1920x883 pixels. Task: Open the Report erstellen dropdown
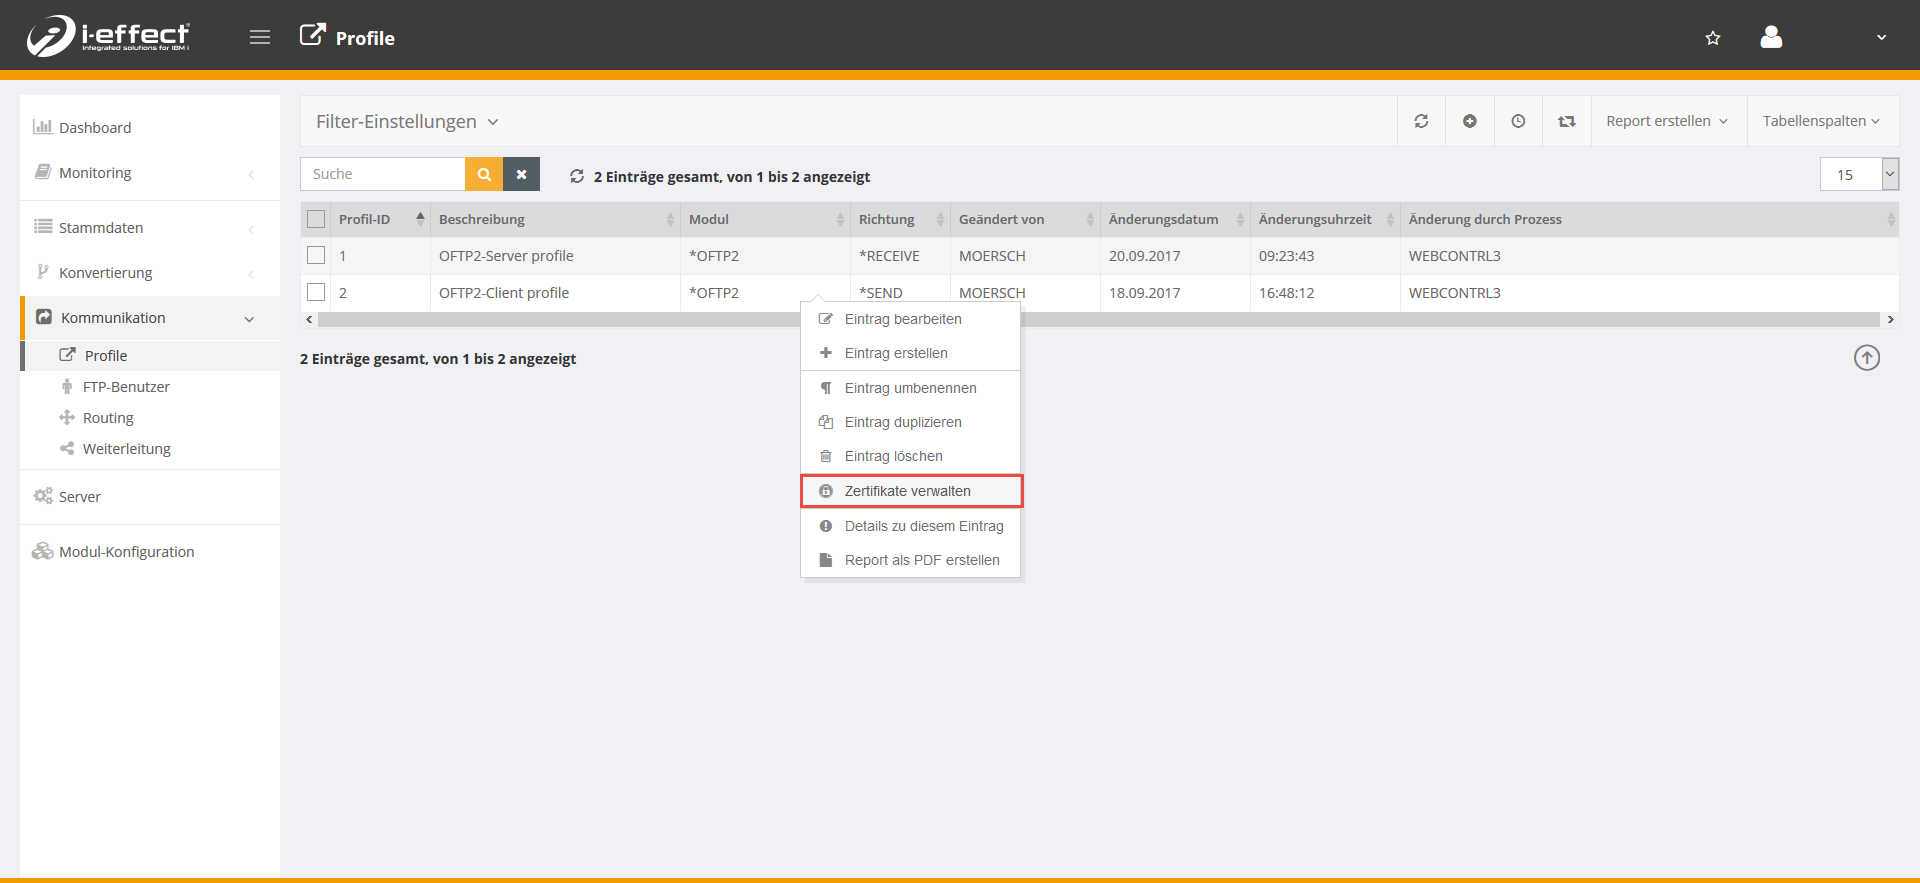click(x=1666, y=121)
